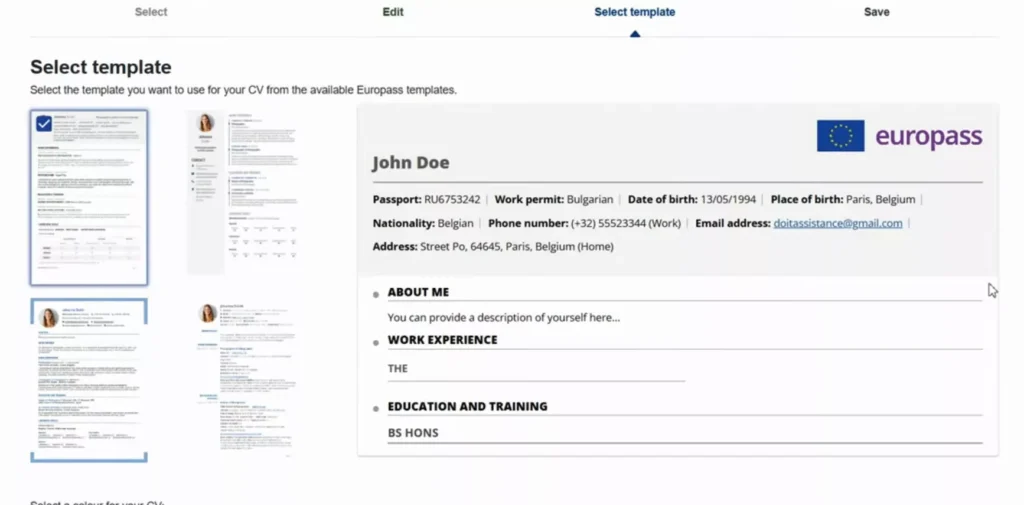Click the THE work experience entry

point(398,368)
